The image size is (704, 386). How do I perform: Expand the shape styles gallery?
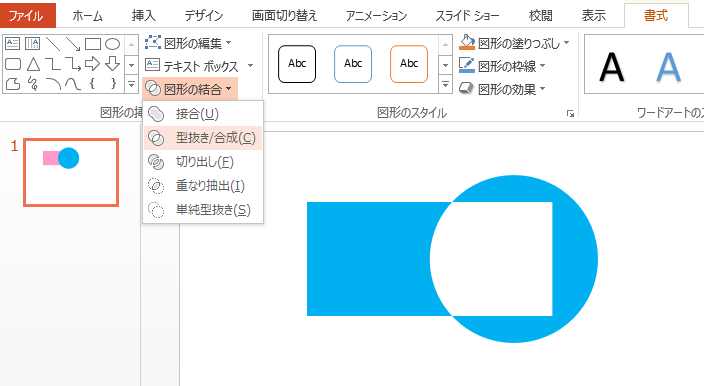click(445, 84)
